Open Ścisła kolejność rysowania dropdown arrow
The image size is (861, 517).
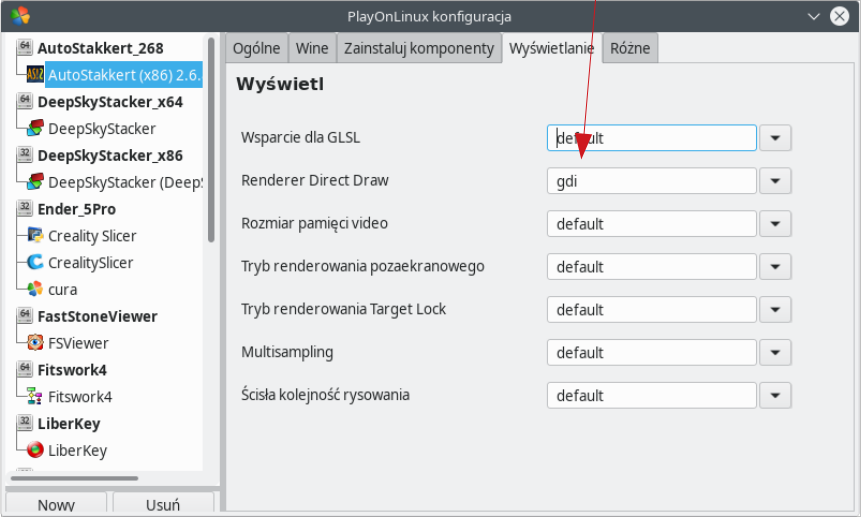(x=775, y=395)
